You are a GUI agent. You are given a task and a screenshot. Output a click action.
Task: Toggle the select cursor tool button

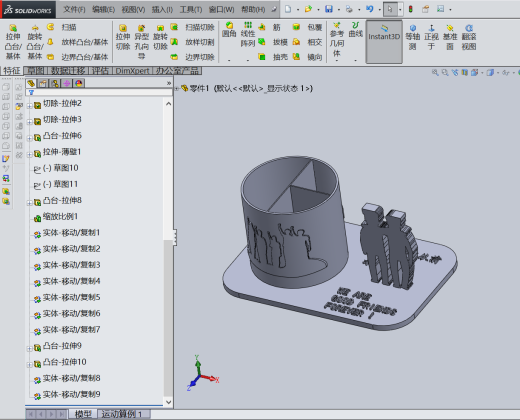pyautogui.click(x=390, y=9)
